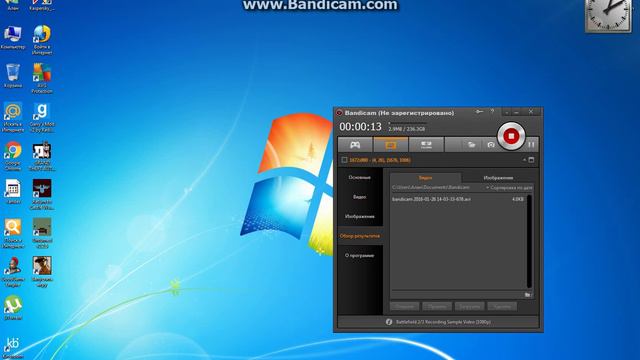
Task: Click the first disabled button under file list
Action: [404, 307]
